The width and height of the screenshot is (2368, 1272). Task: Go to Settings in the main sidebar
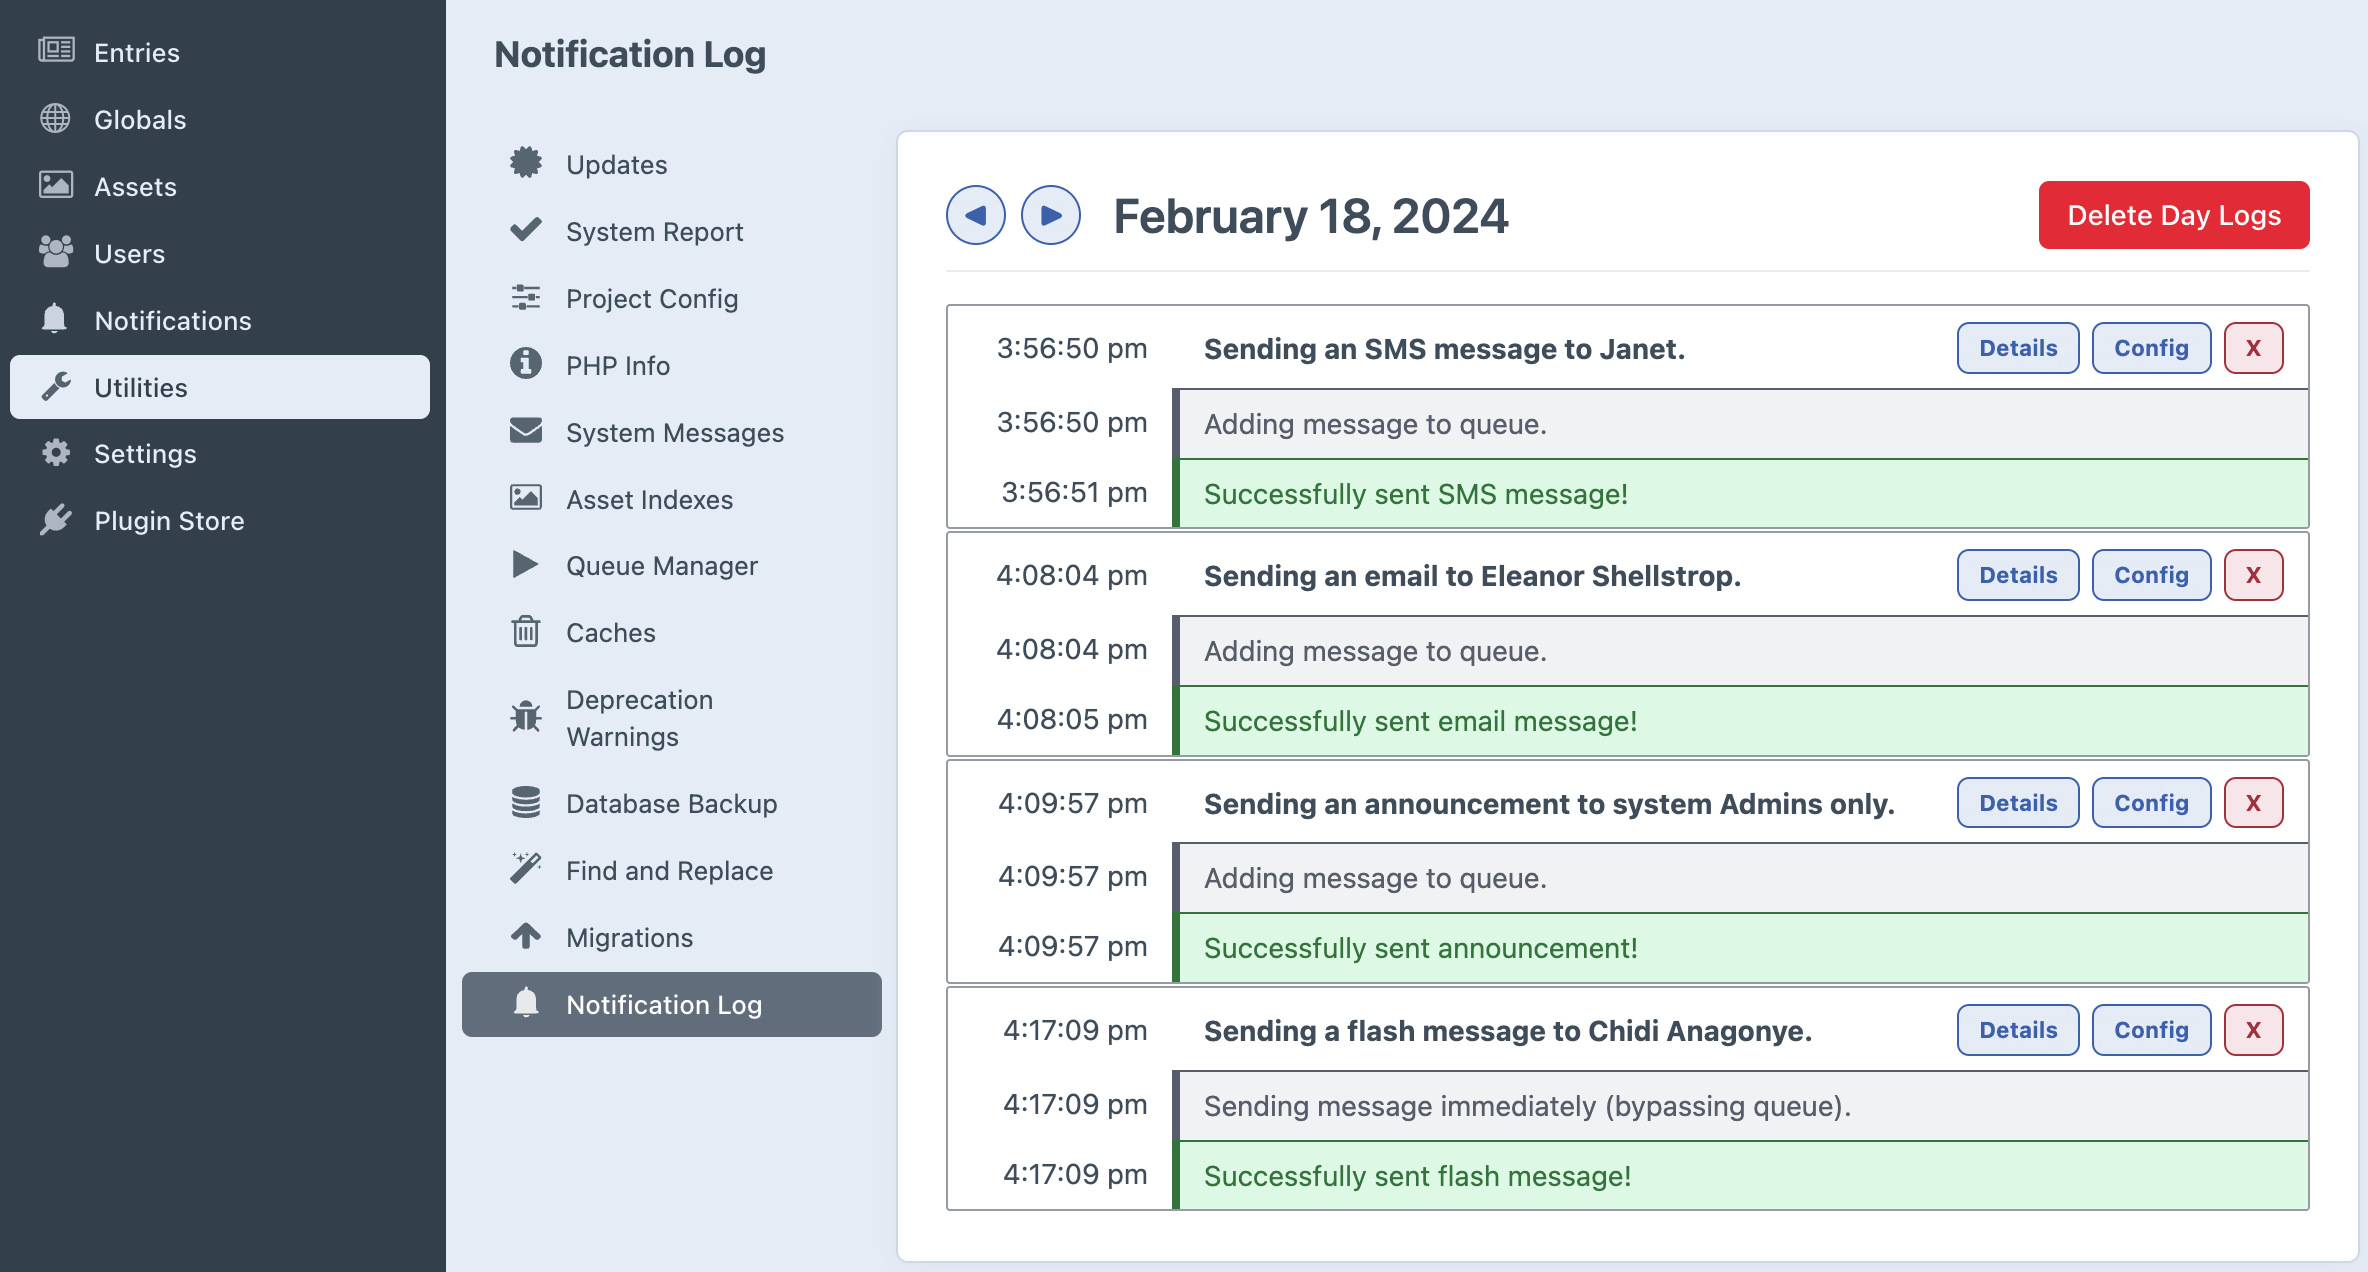145,454
